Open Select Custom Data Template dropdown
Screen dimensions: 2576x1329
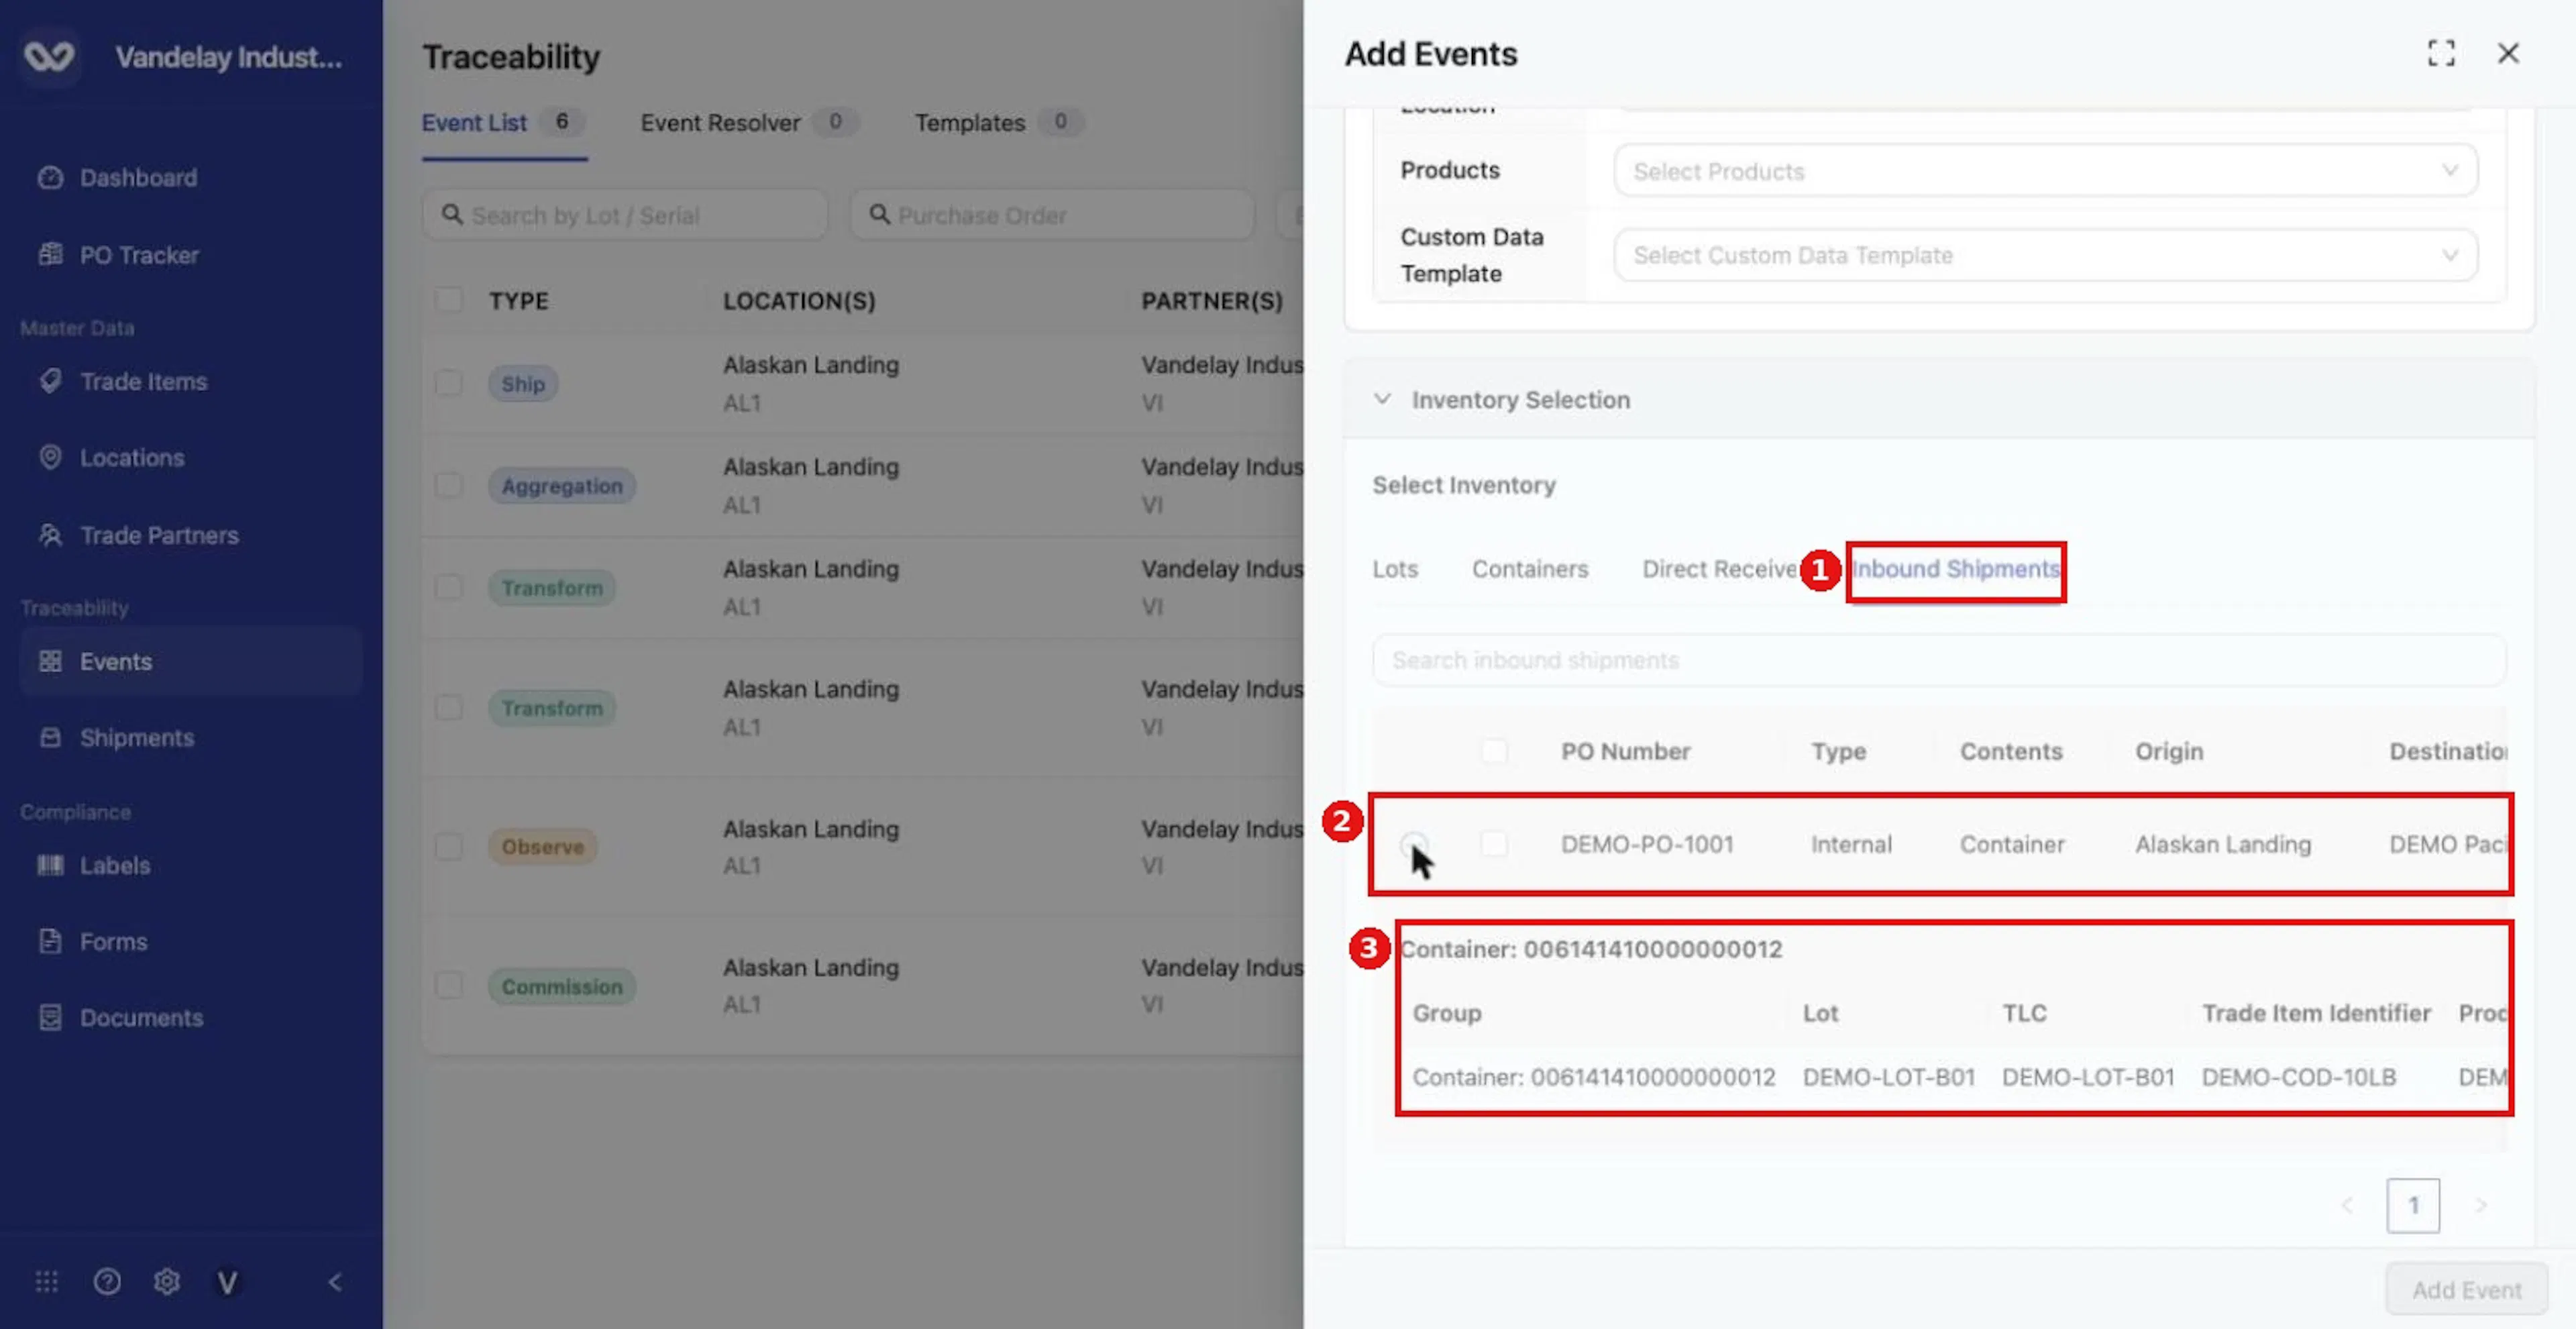pyautogui.click(x=2045, y=255)
